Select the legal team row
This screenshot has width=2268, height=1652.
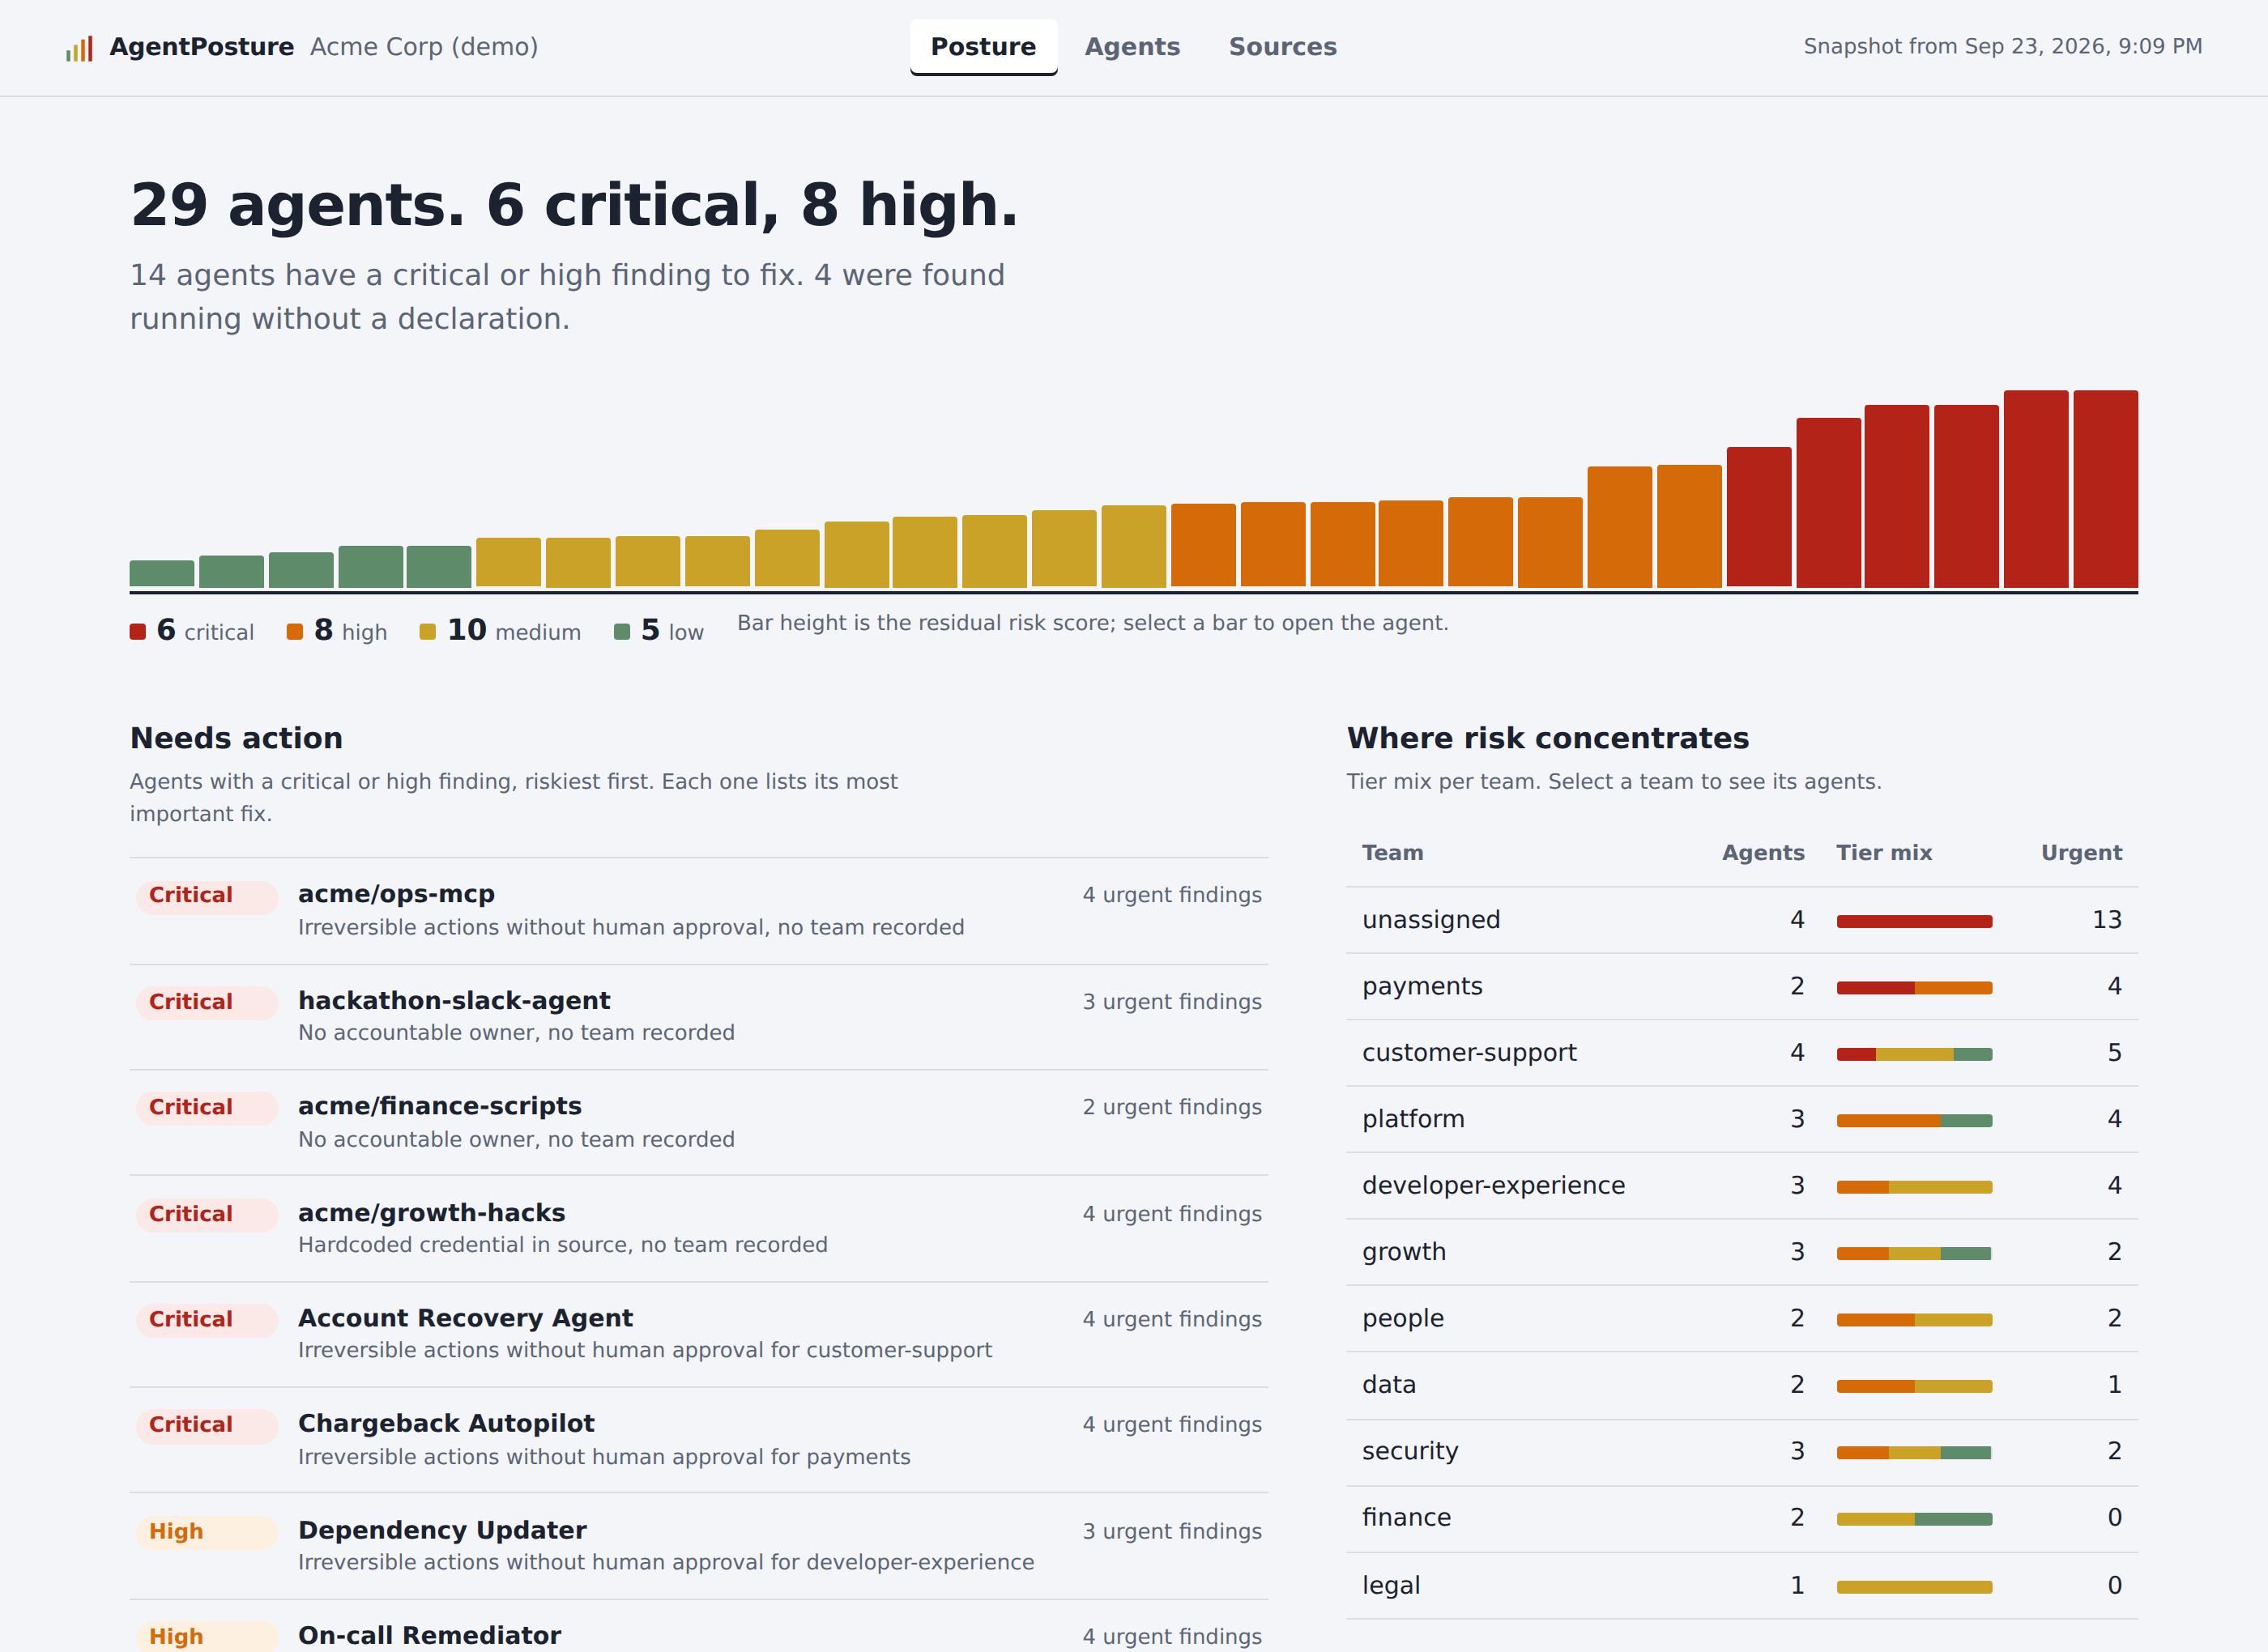coord(1742,1586)
